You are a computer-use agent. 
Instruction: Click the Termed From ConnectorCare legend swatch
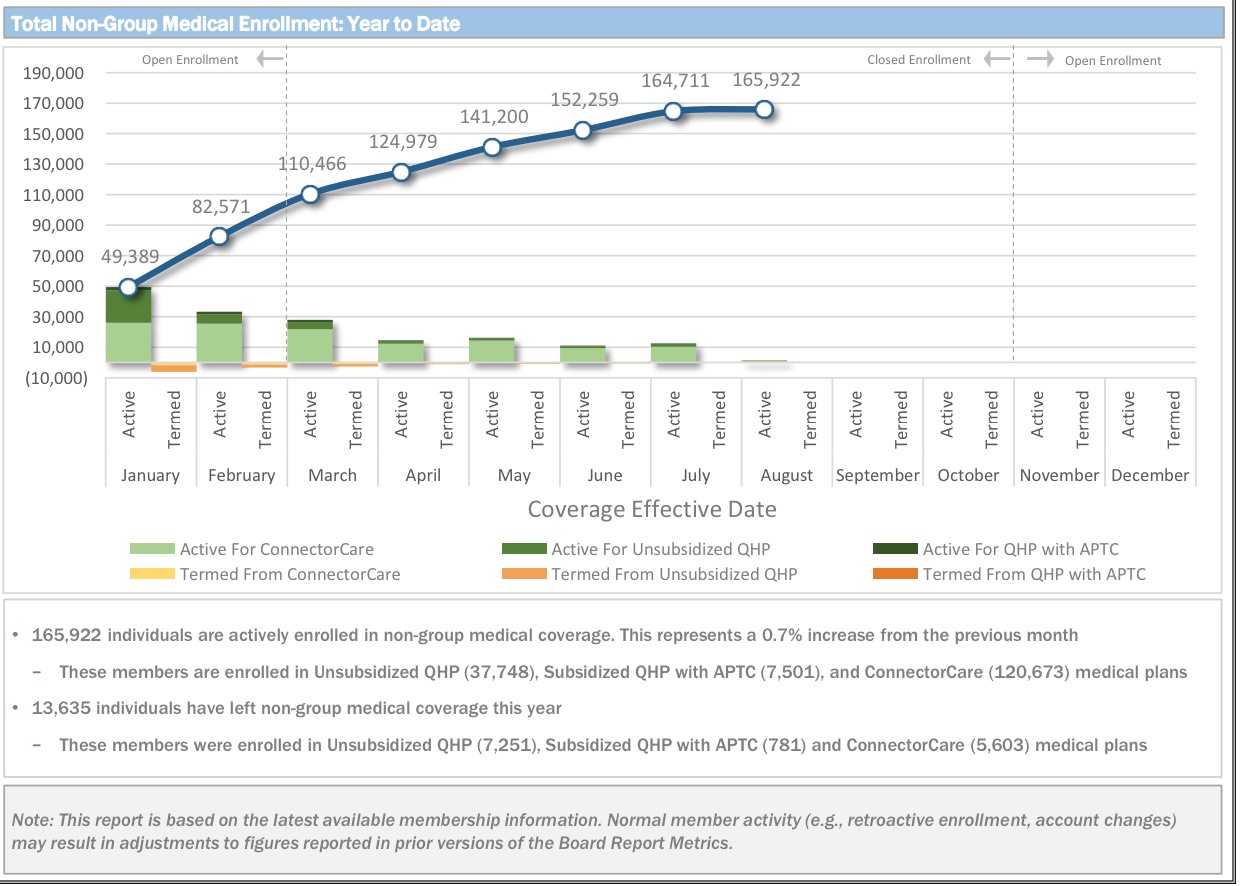(153, 574)
